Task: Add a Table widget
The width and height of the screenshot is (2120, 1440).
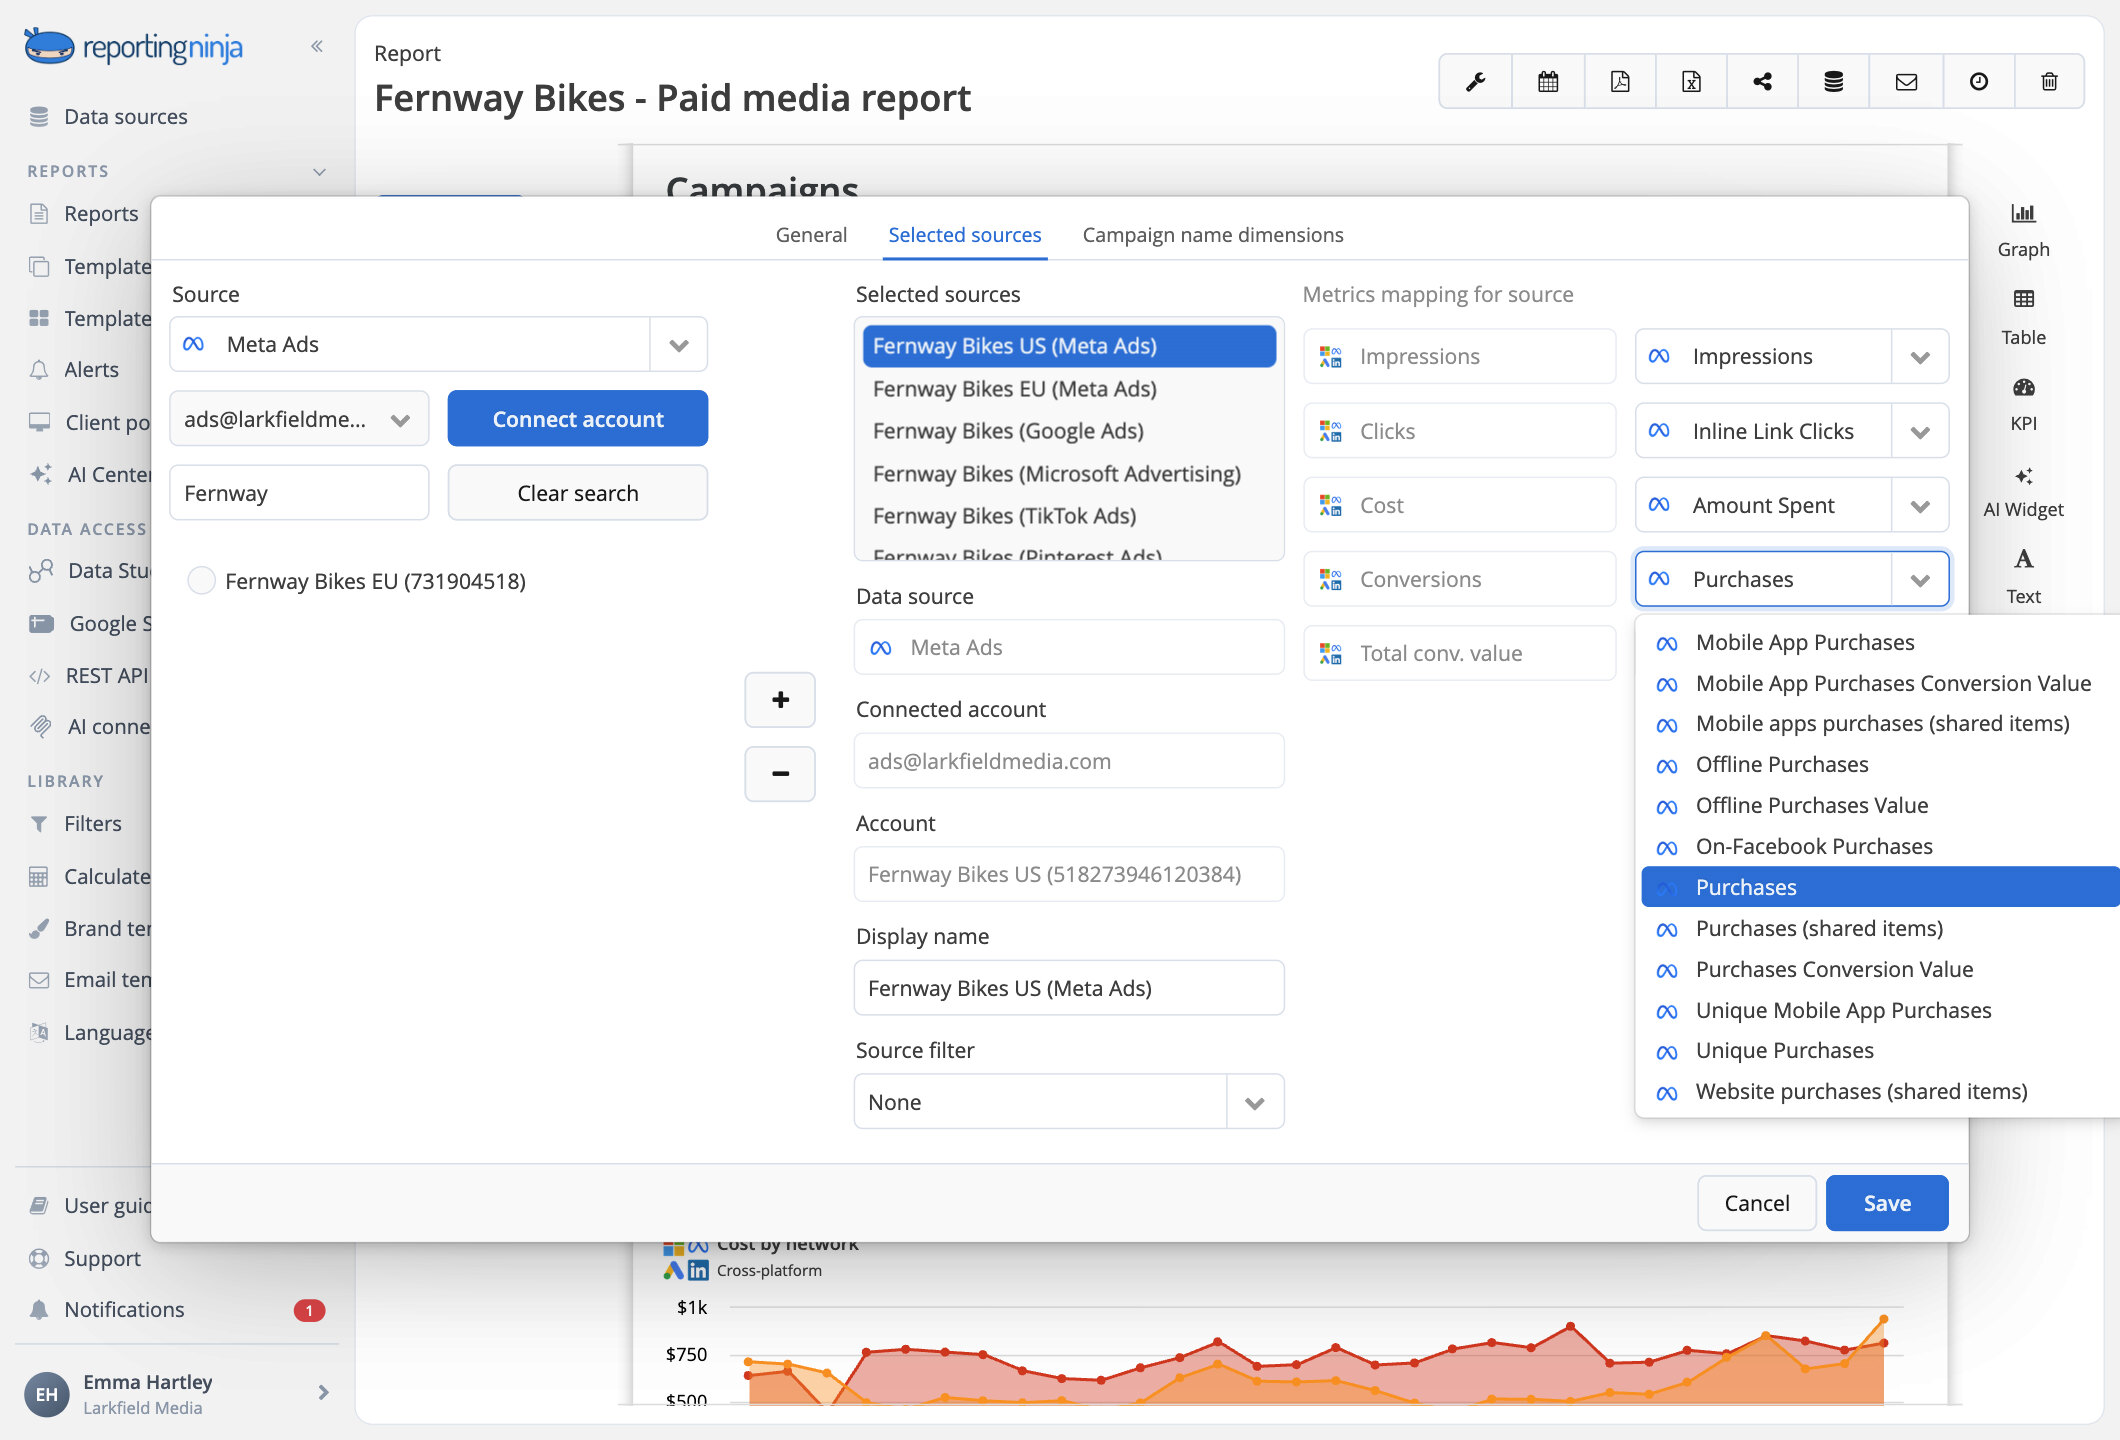Action: point(2023,317)
